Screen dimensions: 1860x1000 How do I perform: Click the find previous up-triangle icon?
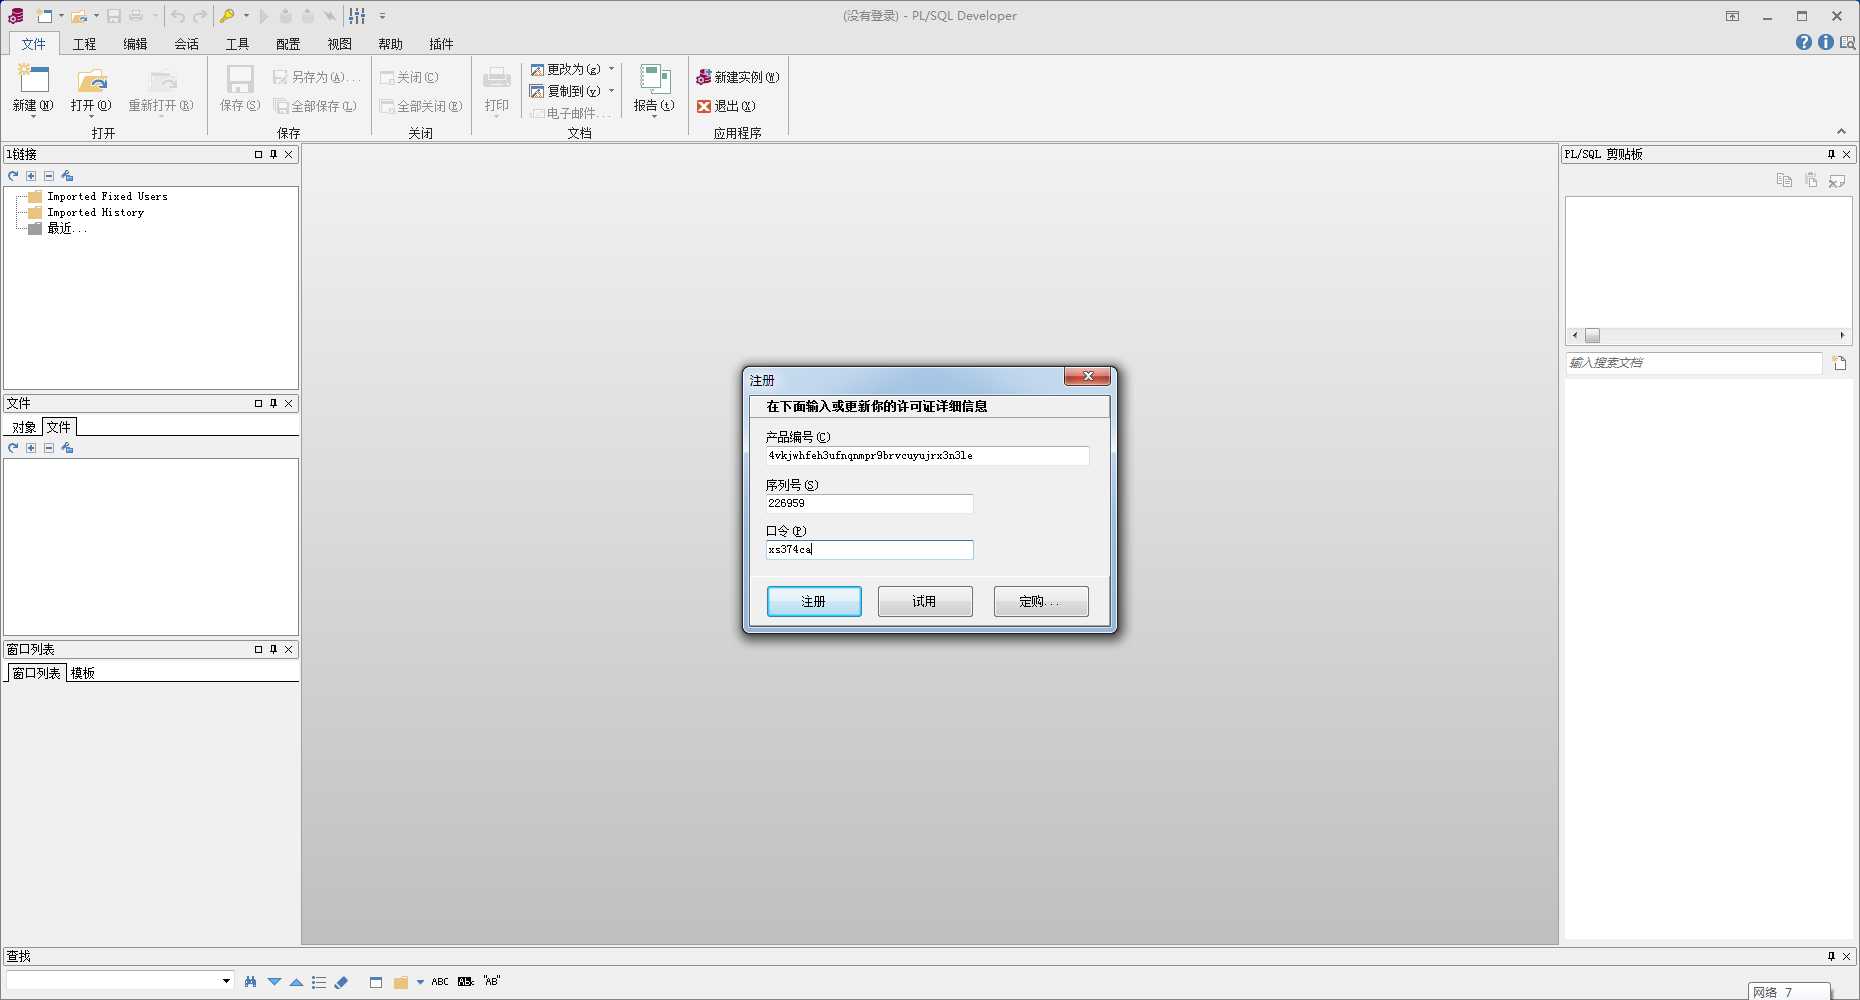(296, 982)
